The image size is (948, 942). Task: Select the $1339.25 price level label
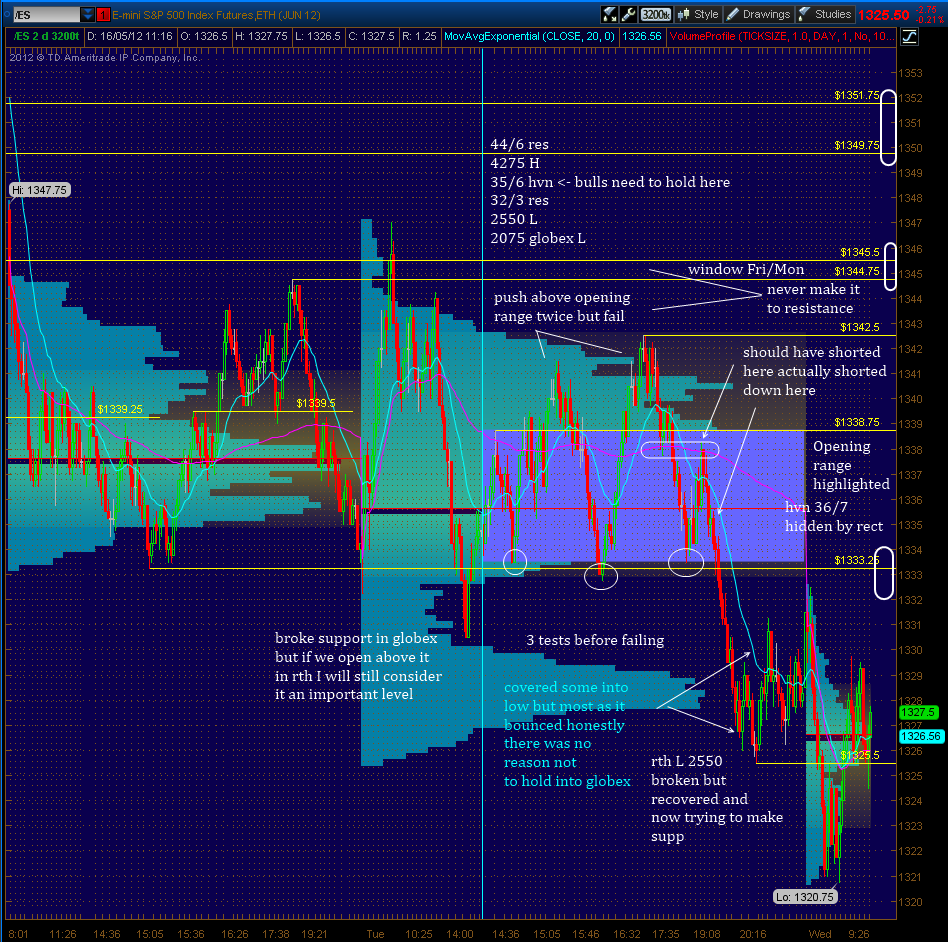click(120, 409)
